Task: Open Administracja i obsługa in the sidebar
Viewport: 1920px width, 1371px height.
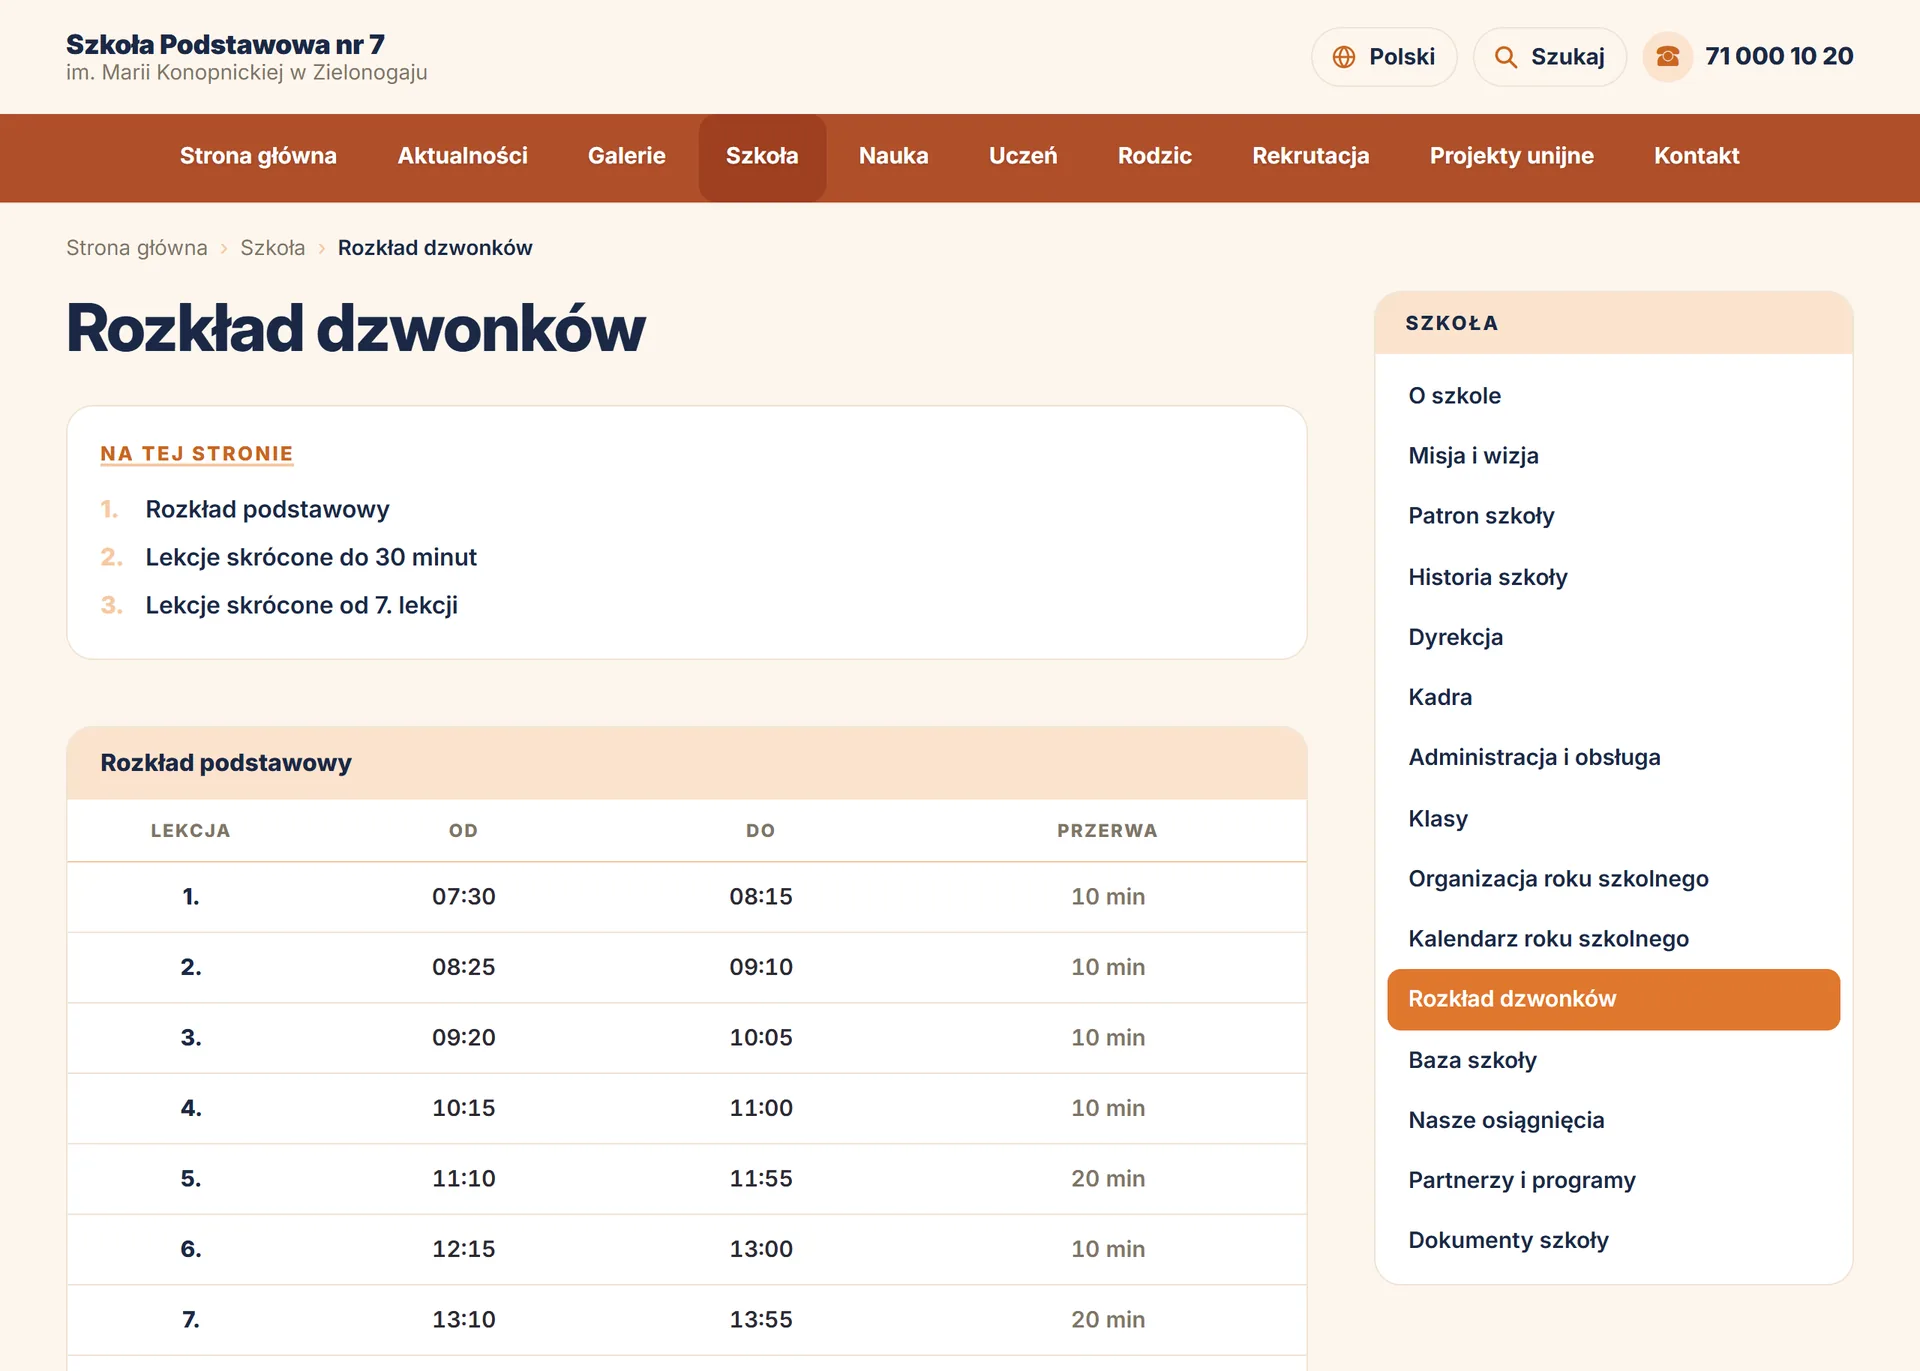Action: [x=1613, y=757]
